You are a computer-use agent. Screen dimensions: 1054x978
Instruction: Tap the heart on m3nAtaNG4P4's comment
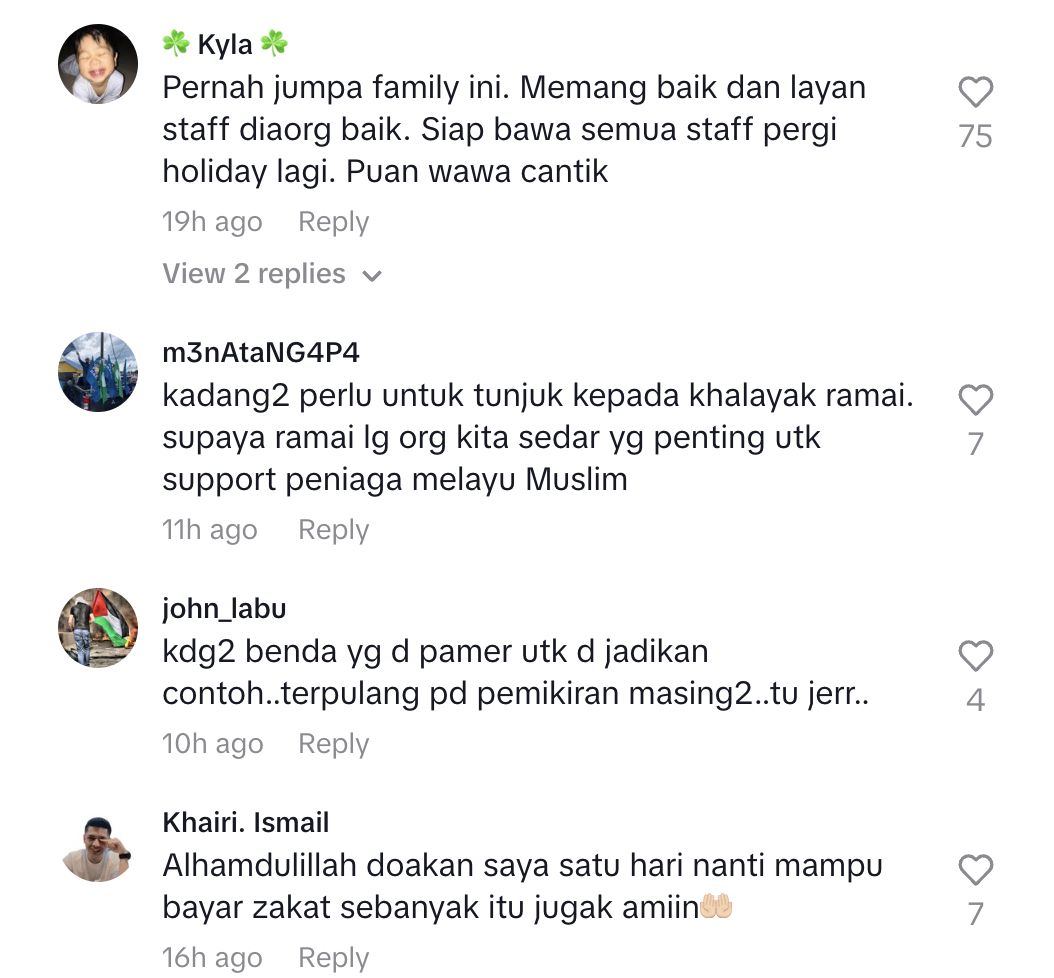[x=975, y=400]
